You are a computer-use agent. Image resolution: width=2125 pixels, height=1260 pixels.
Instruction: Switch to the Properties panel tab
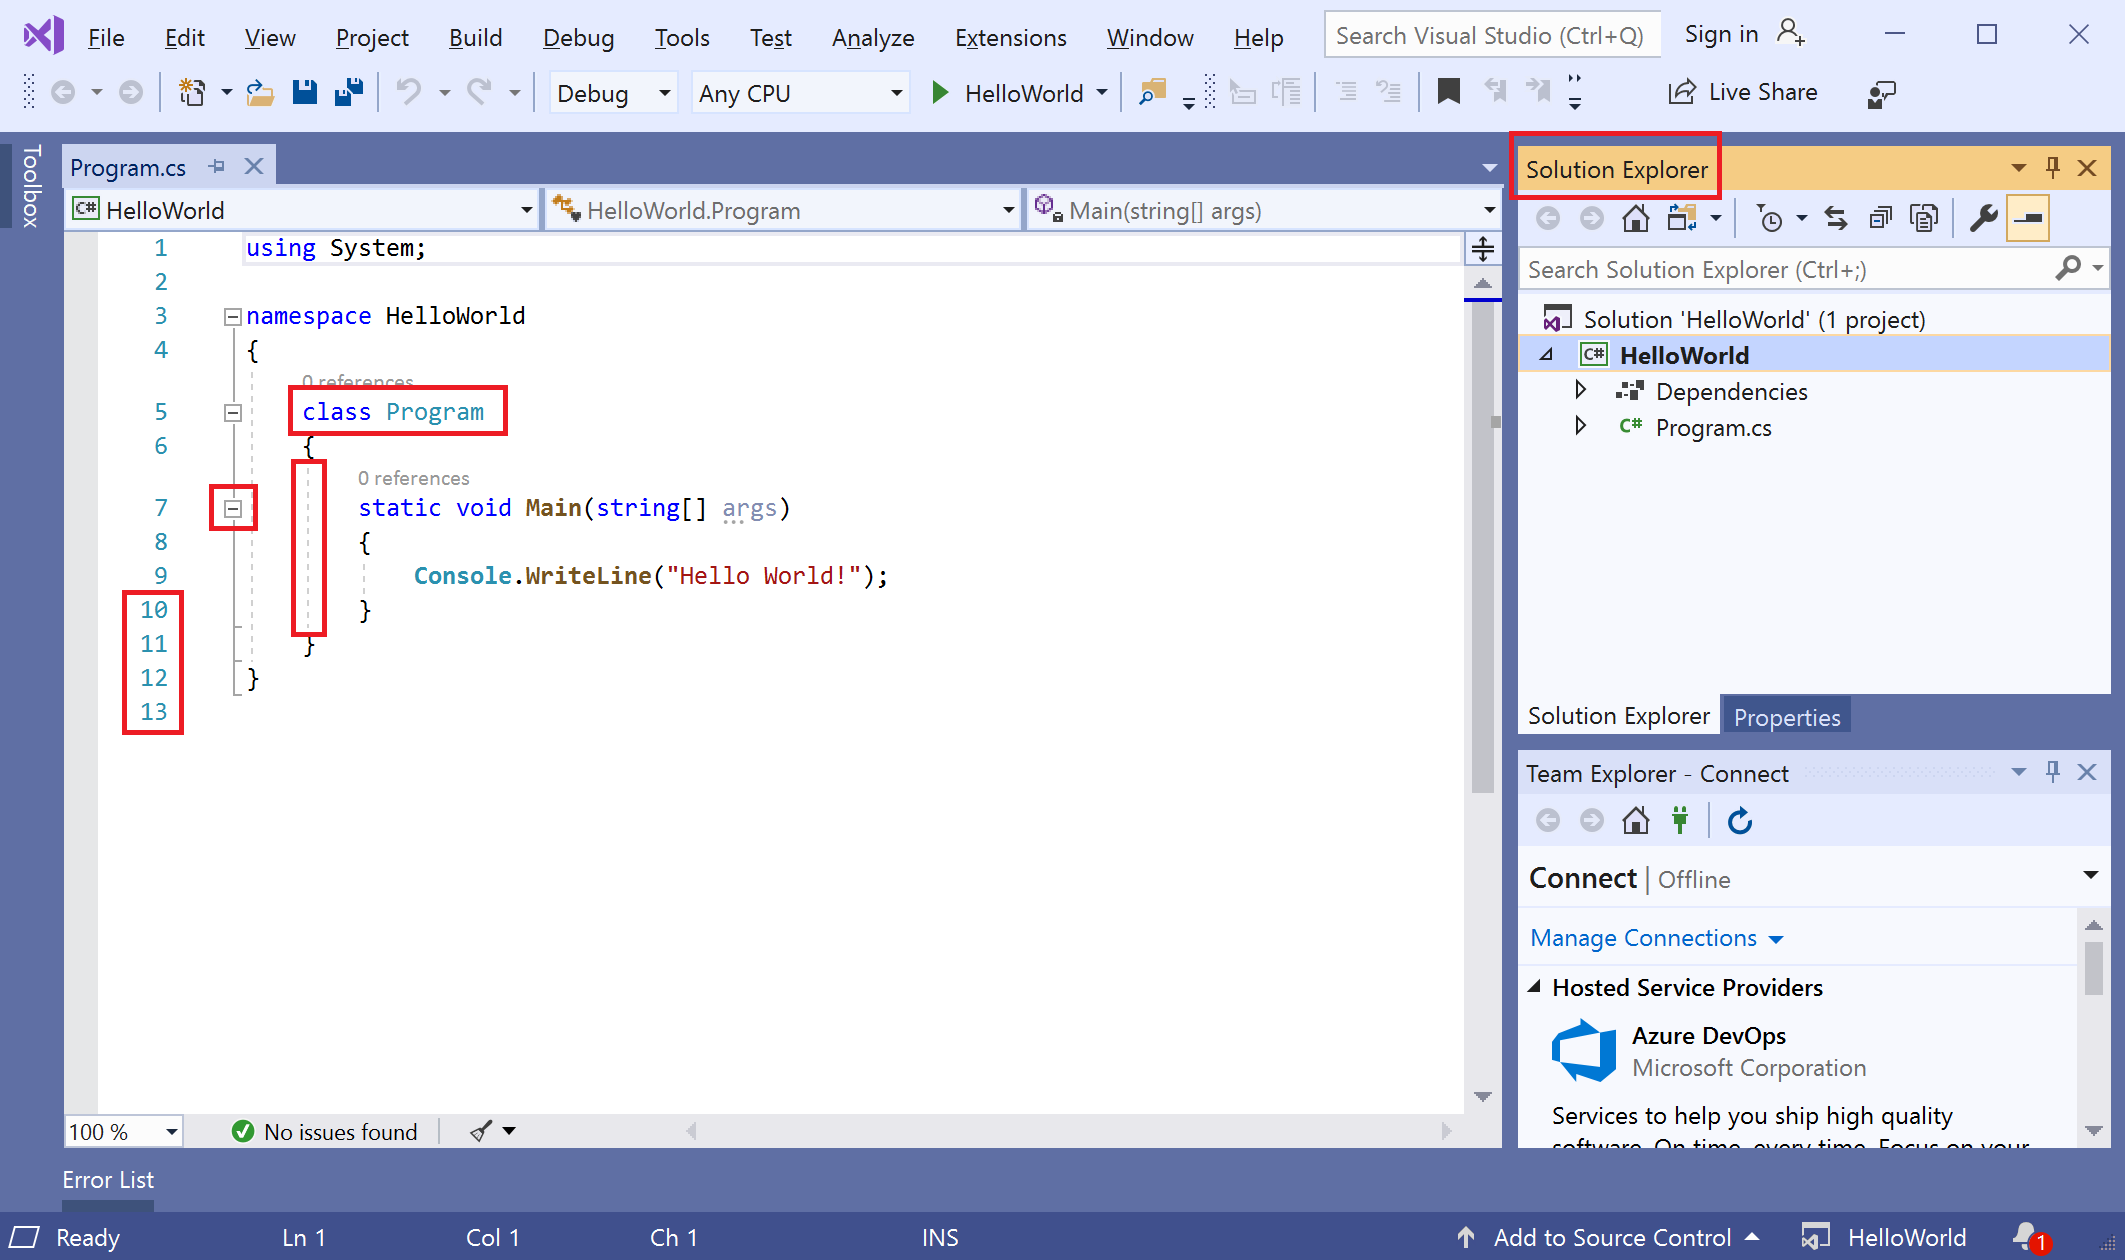click(x=1786, y=716)
